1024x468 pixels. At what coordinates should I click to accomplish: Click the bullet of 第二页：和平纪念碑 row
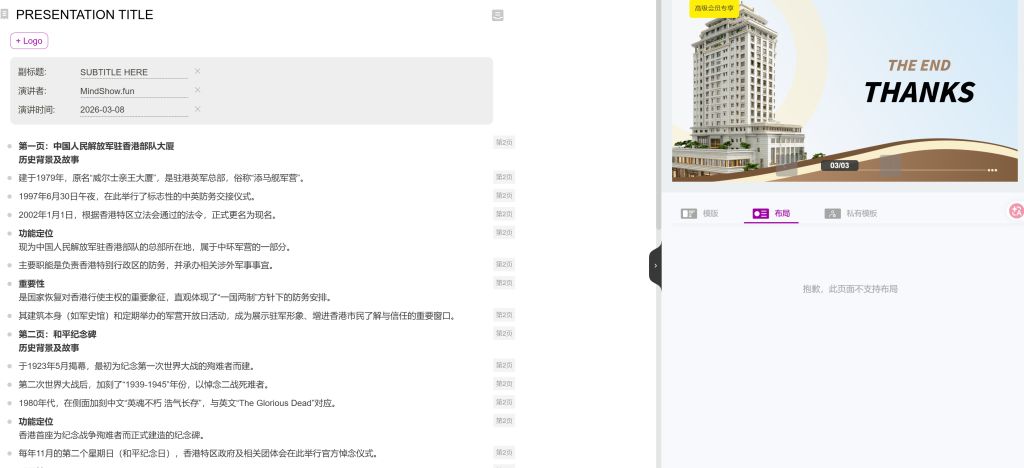click(x=9, y=334)
